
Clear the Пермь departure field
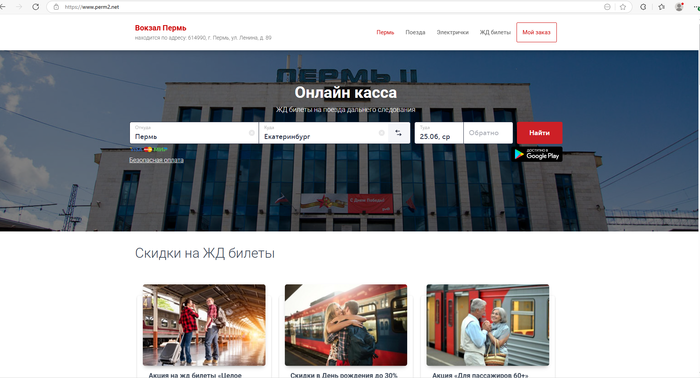[x=252, y=133]
